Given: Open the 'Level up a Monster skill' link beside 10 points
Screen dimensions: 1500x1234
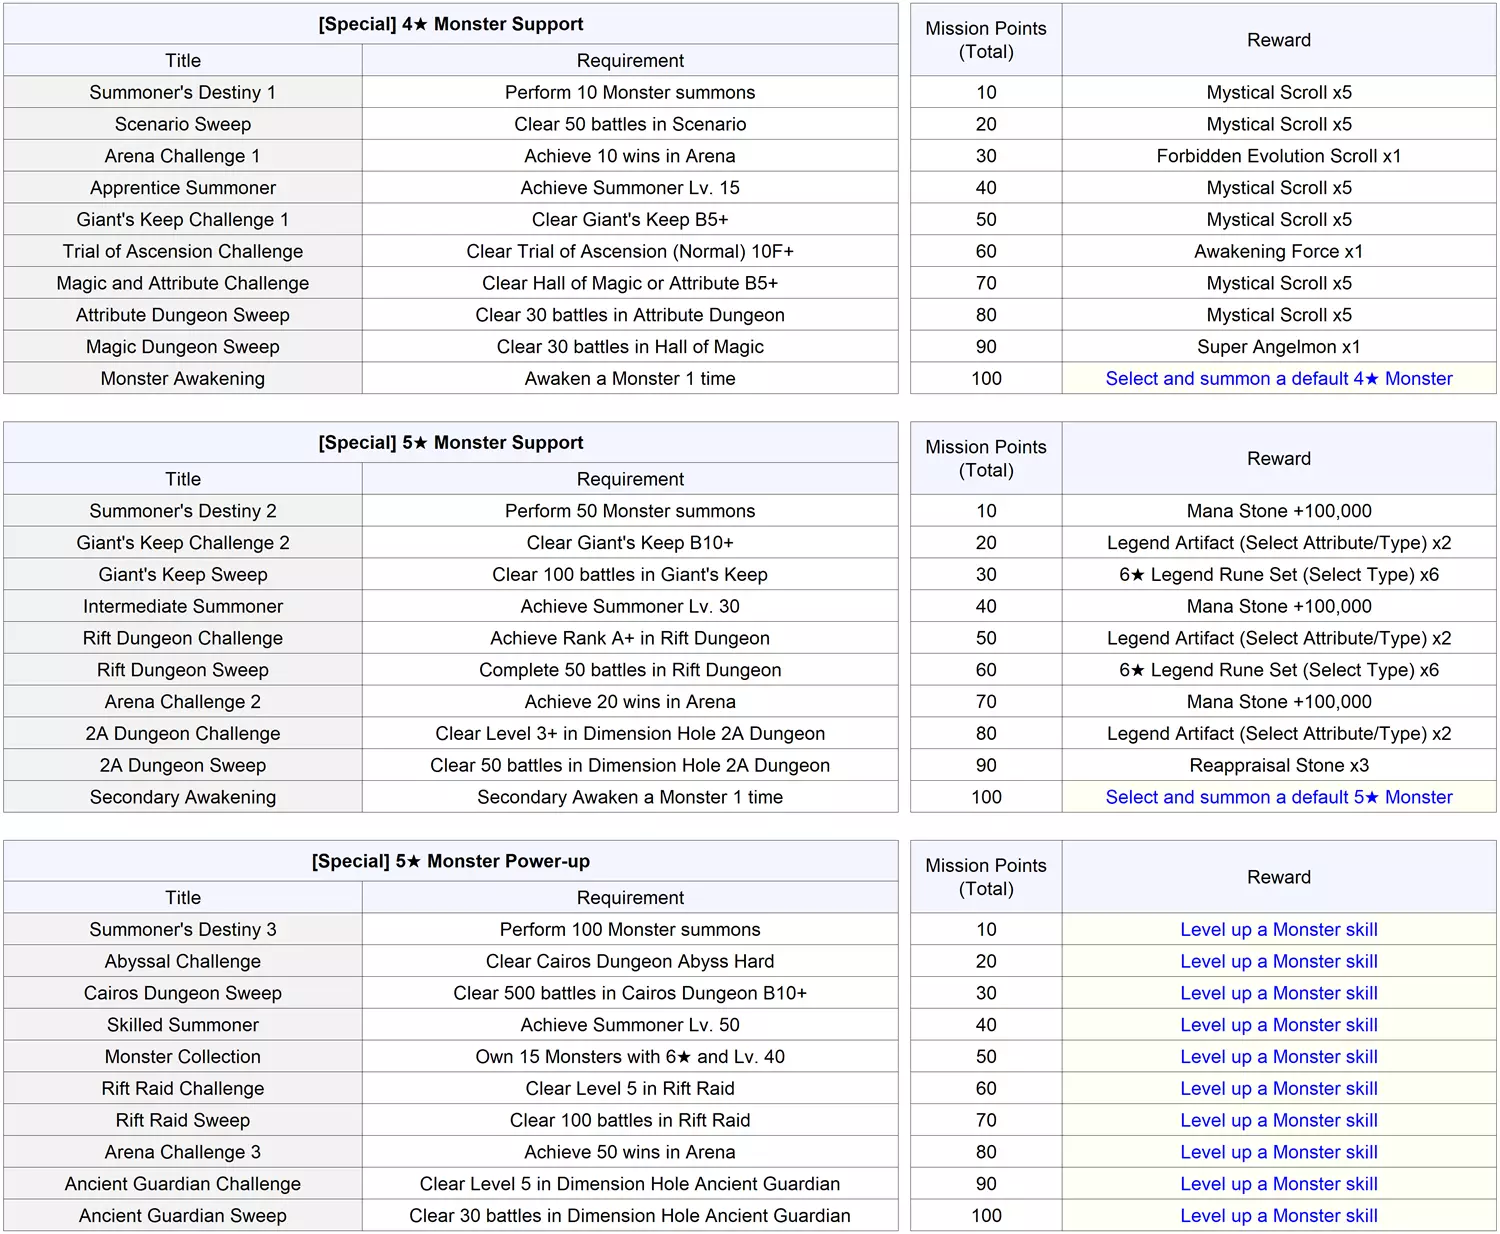Looking at the screenshot, I should (1278, 930).
